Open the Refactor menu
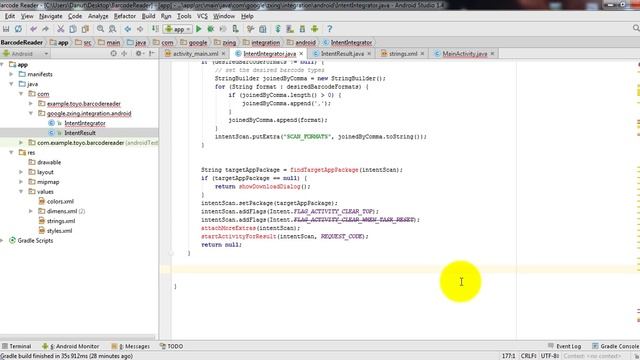 coord(124,16)
